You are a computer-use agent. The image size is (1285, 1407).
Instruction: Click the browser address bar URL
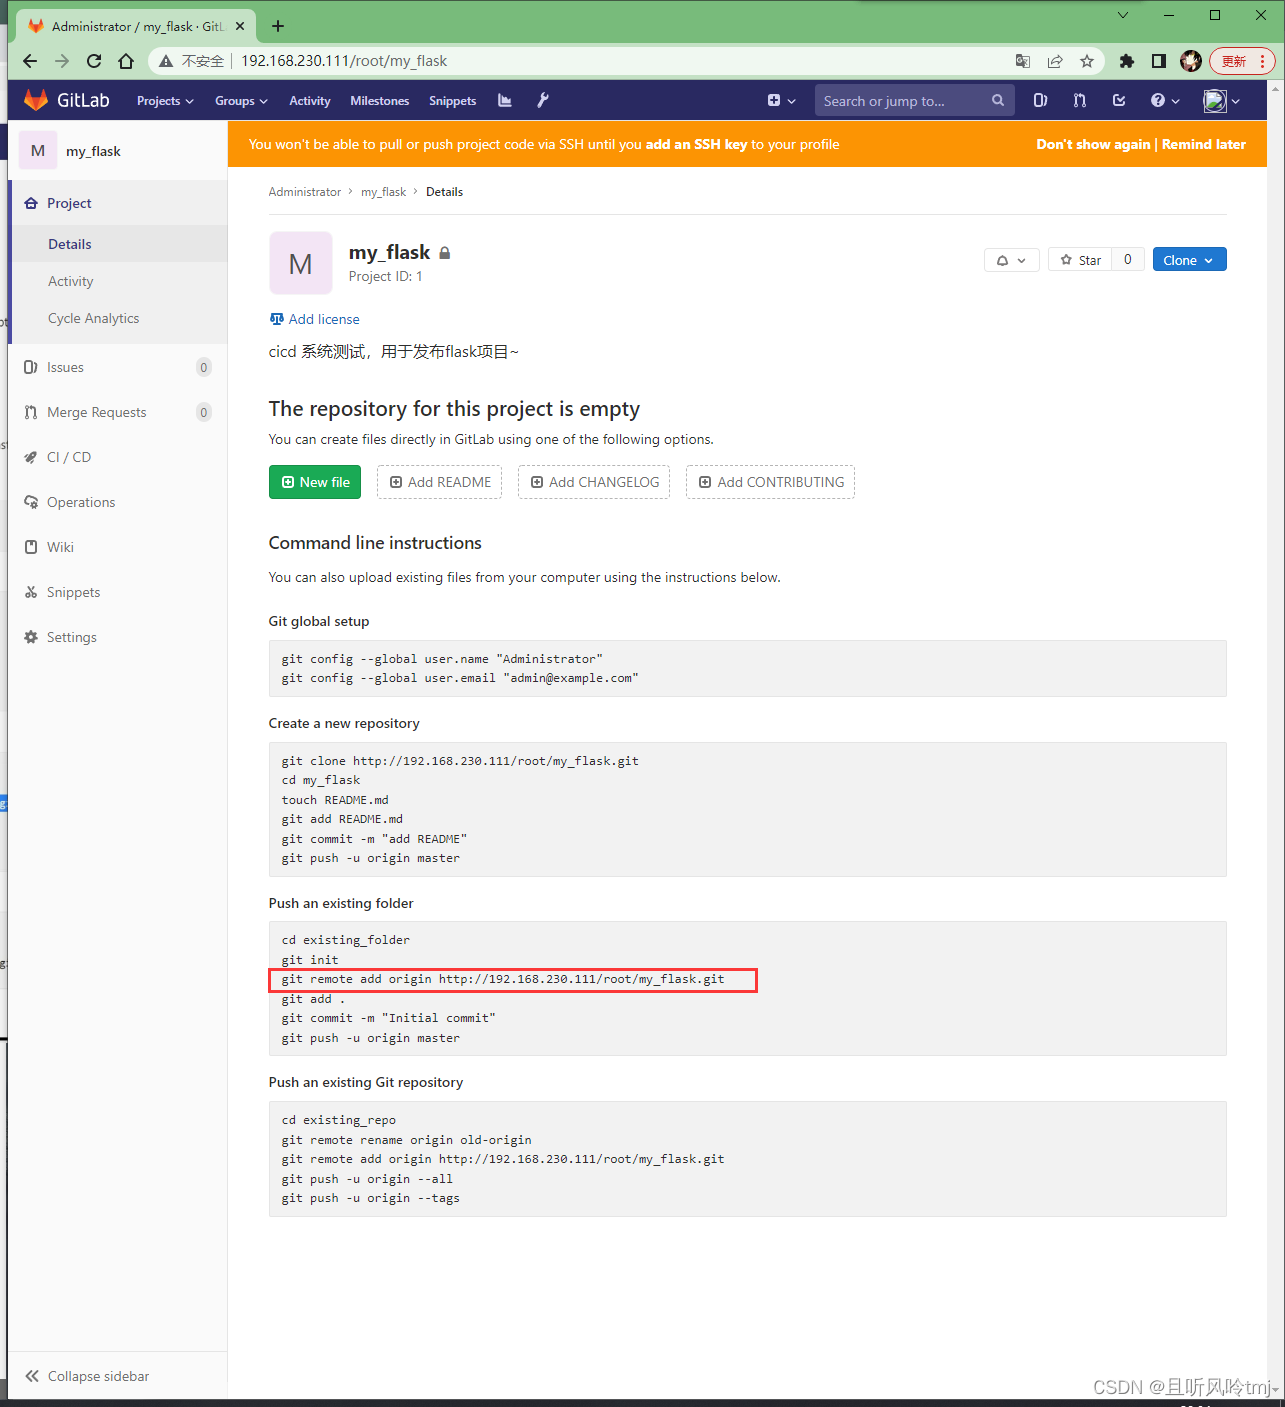(344, 61)
